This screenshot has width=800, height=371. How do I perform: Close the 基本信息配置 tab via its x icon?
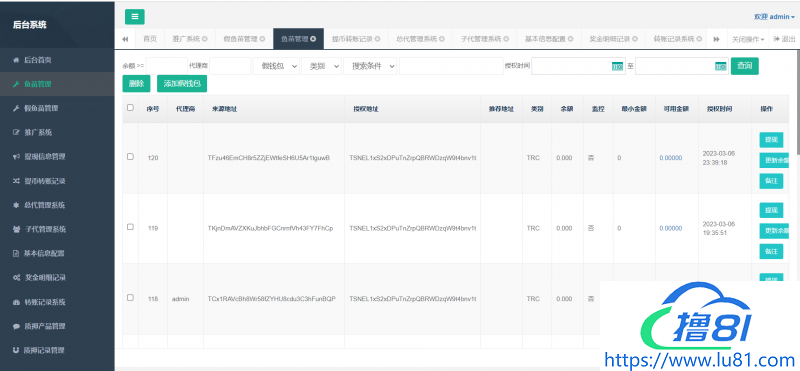[x=570, y=39]
